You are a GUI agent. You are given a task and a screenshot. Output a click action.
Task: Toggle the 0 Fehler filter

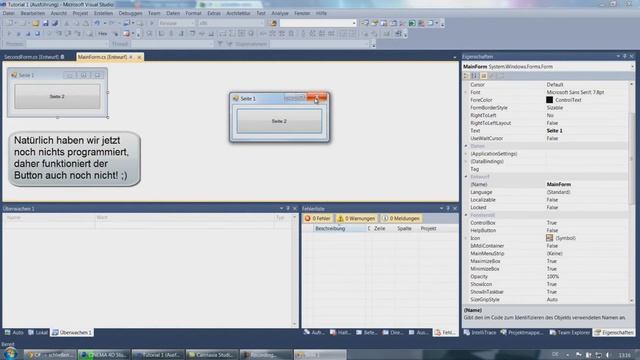pyautogui.click(x=318, y=219)
